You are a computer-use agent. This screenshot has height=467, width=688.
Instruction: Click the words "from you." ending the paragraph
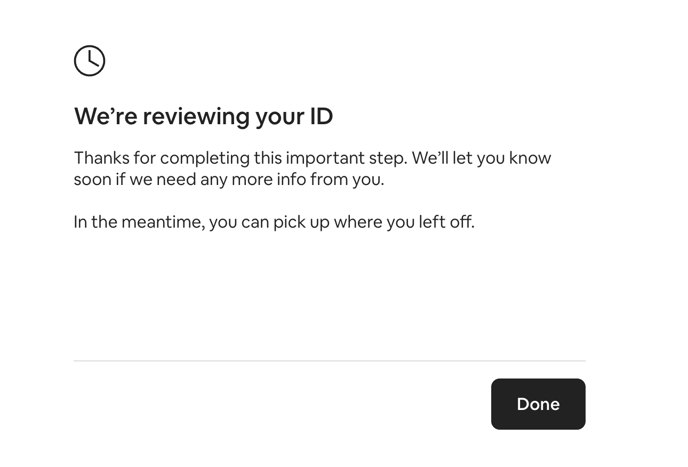click(x=347, y=180)
